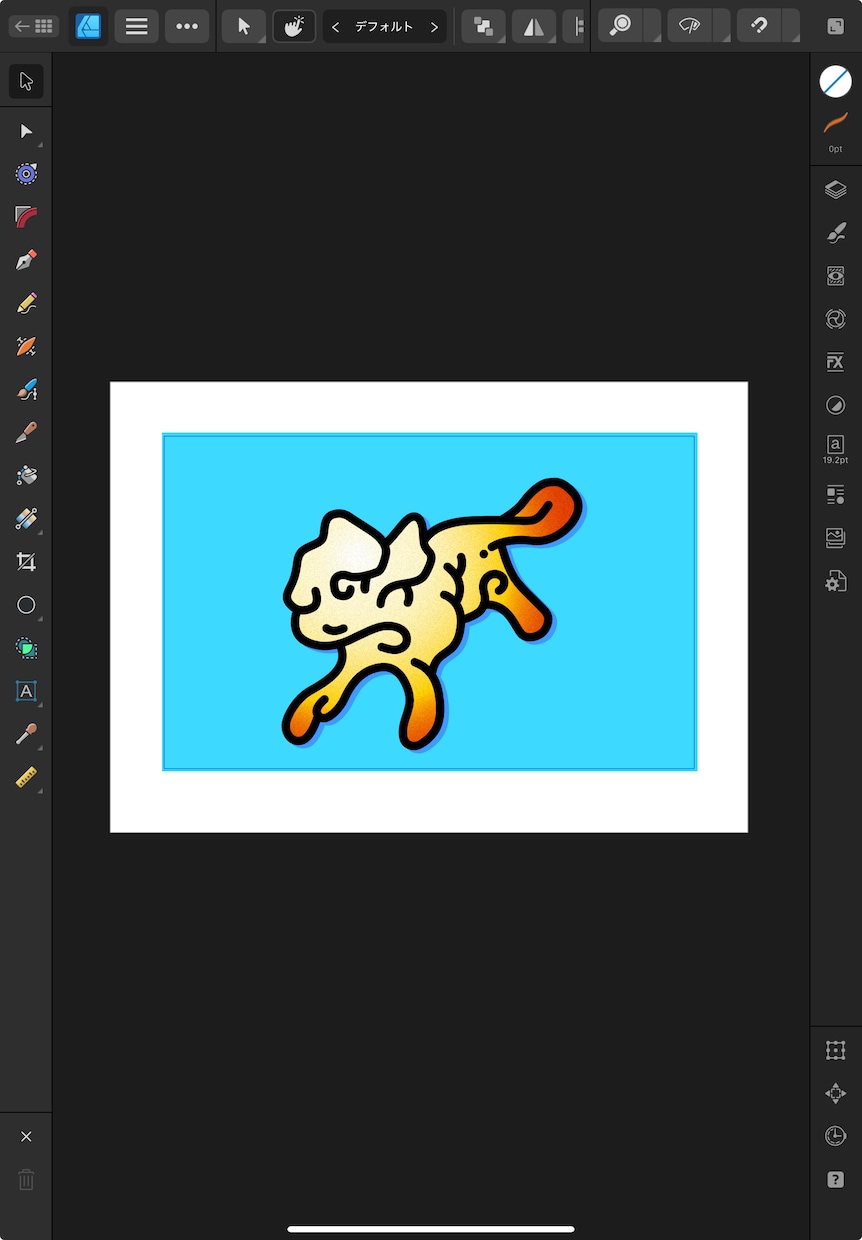Select the Move tool in the left toolbar
This screenshot has width=862, height=1240.
click(26, 82)
